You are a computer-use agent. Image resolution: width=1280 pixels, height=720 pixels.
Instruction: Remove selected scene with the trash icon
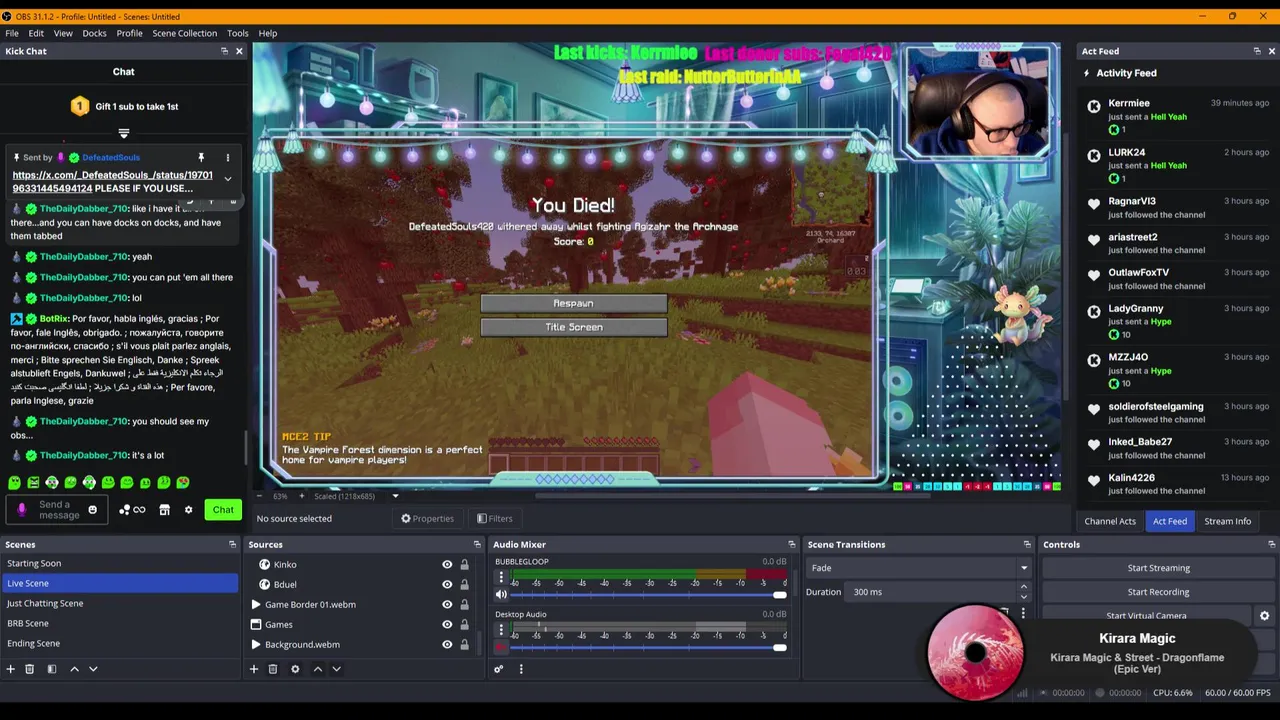click(30, 669)
